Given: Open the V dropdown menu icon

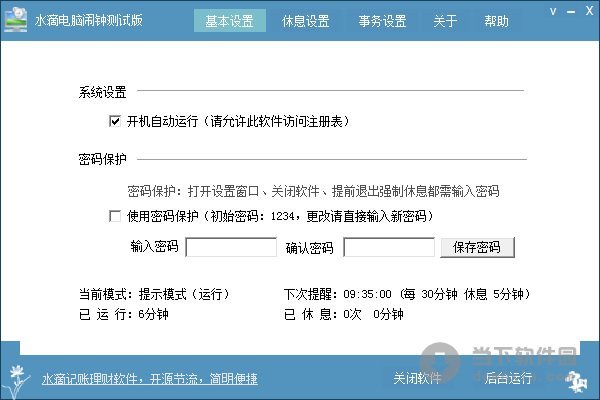Looking at the screenshot, I should (x=553, y=11).
